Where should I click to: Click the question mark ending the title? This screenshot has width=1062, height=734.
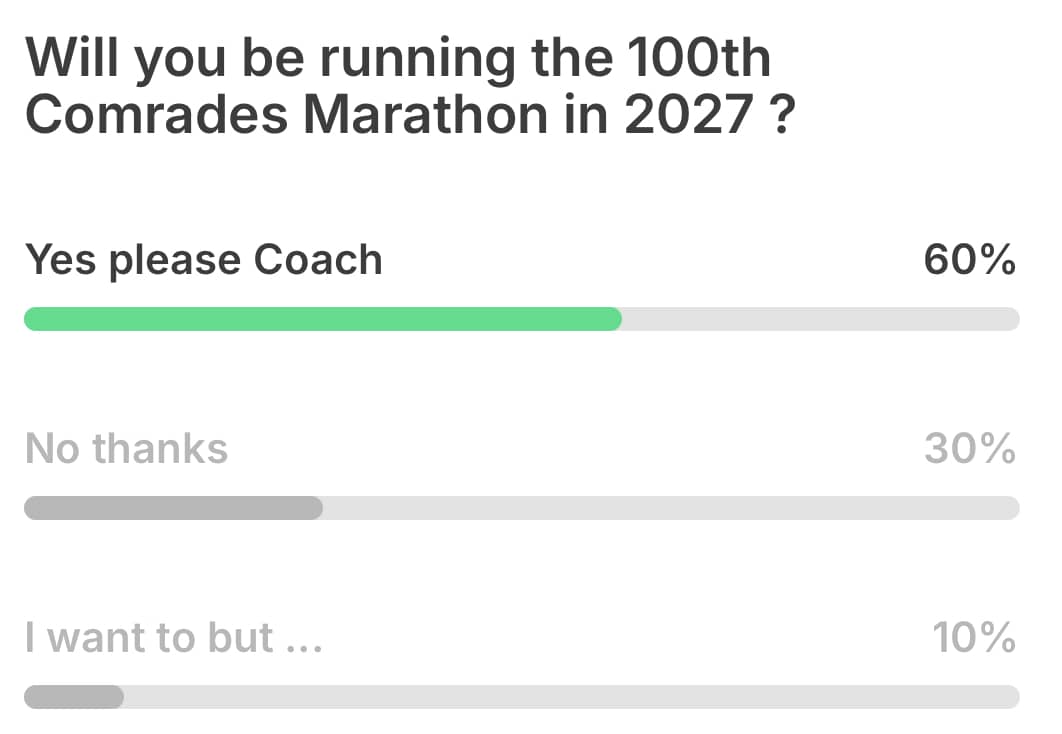782,114
